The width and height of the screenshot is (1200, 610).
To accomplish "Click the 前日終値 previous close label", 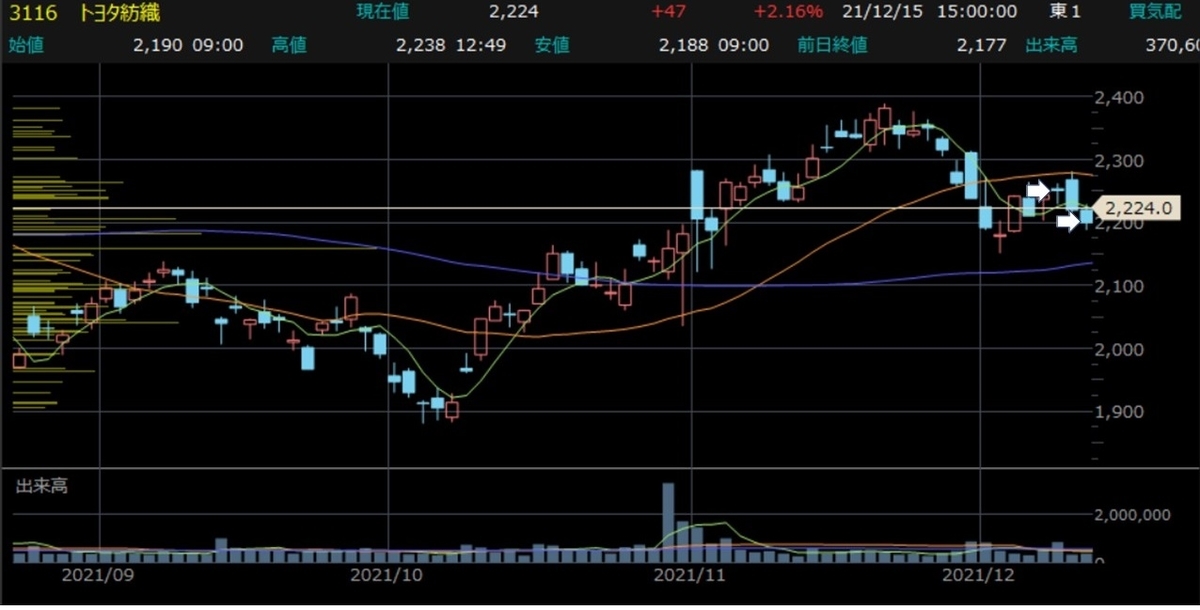I will (x=833, y=45).
